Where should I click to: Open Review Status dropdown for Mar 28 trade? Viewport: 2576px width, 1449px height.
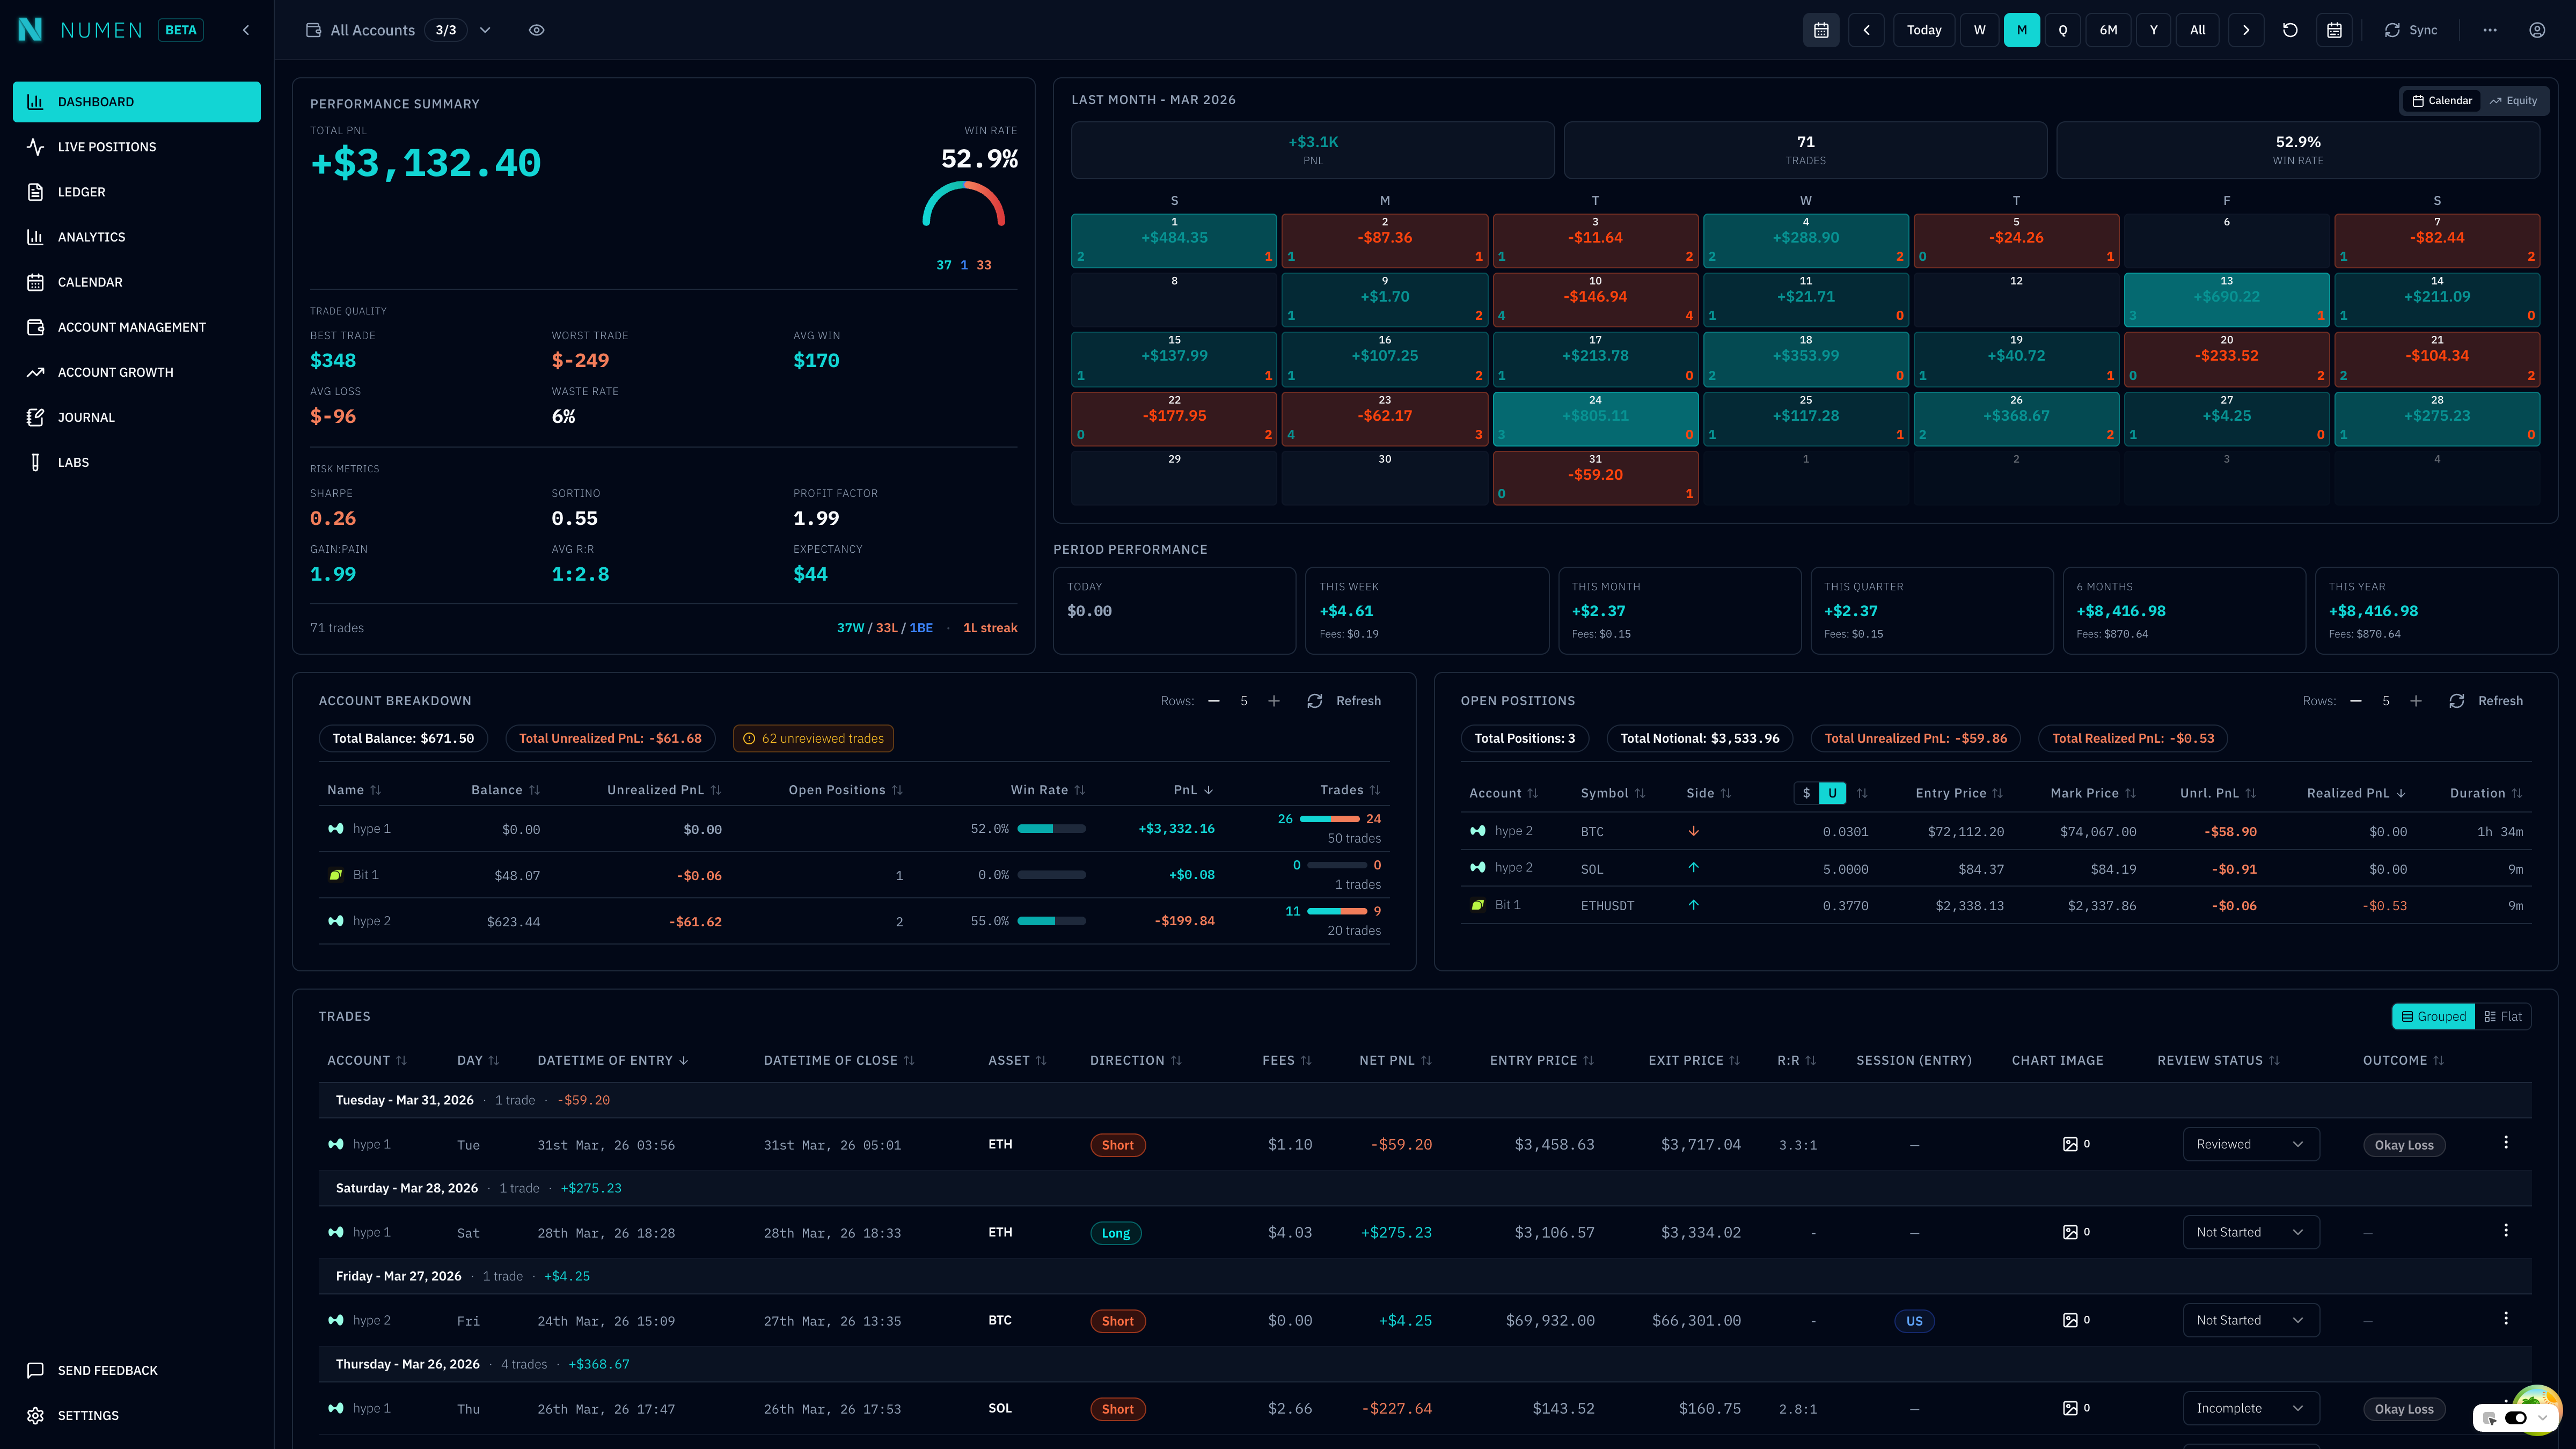point(2251,1232)
